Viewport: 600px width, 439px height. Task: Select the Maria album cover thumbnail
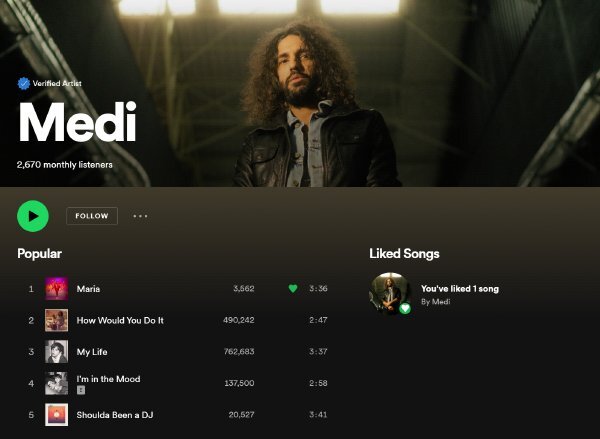[x=57, y=289]
